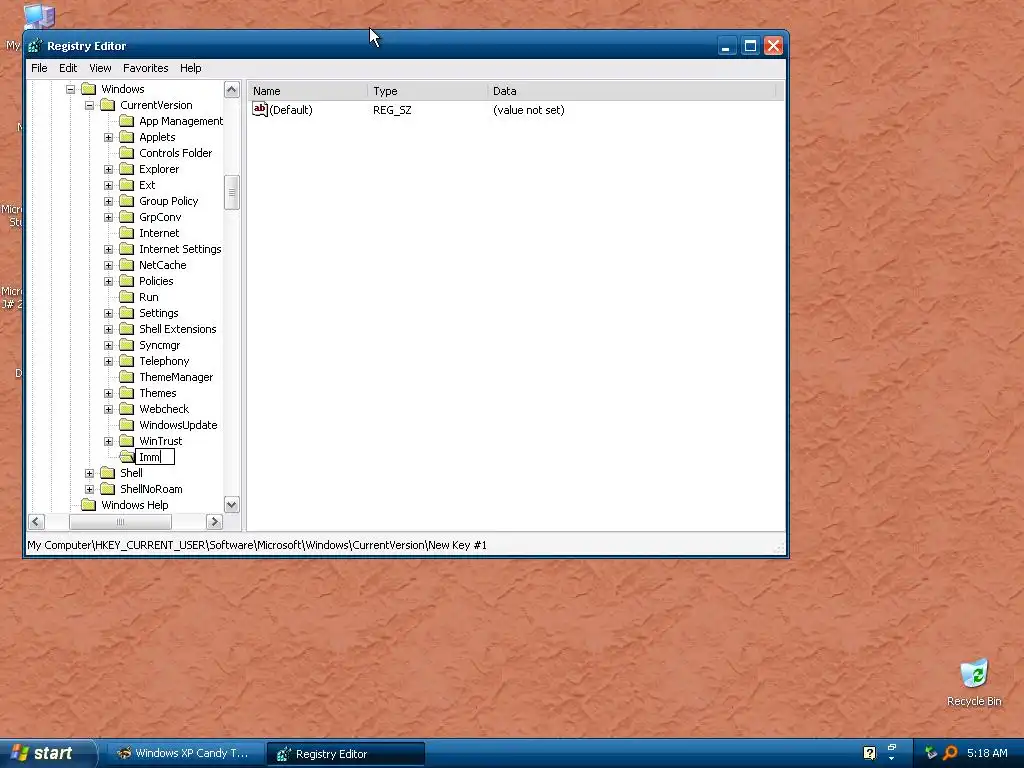
Task: Click the tree scroll down arrow
Action: (x=232, y=505)
